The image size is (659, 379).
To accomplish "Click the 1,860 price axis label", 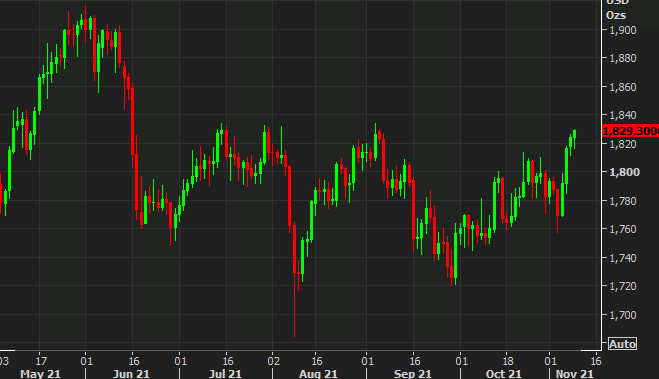I will (x=623, y=87).
